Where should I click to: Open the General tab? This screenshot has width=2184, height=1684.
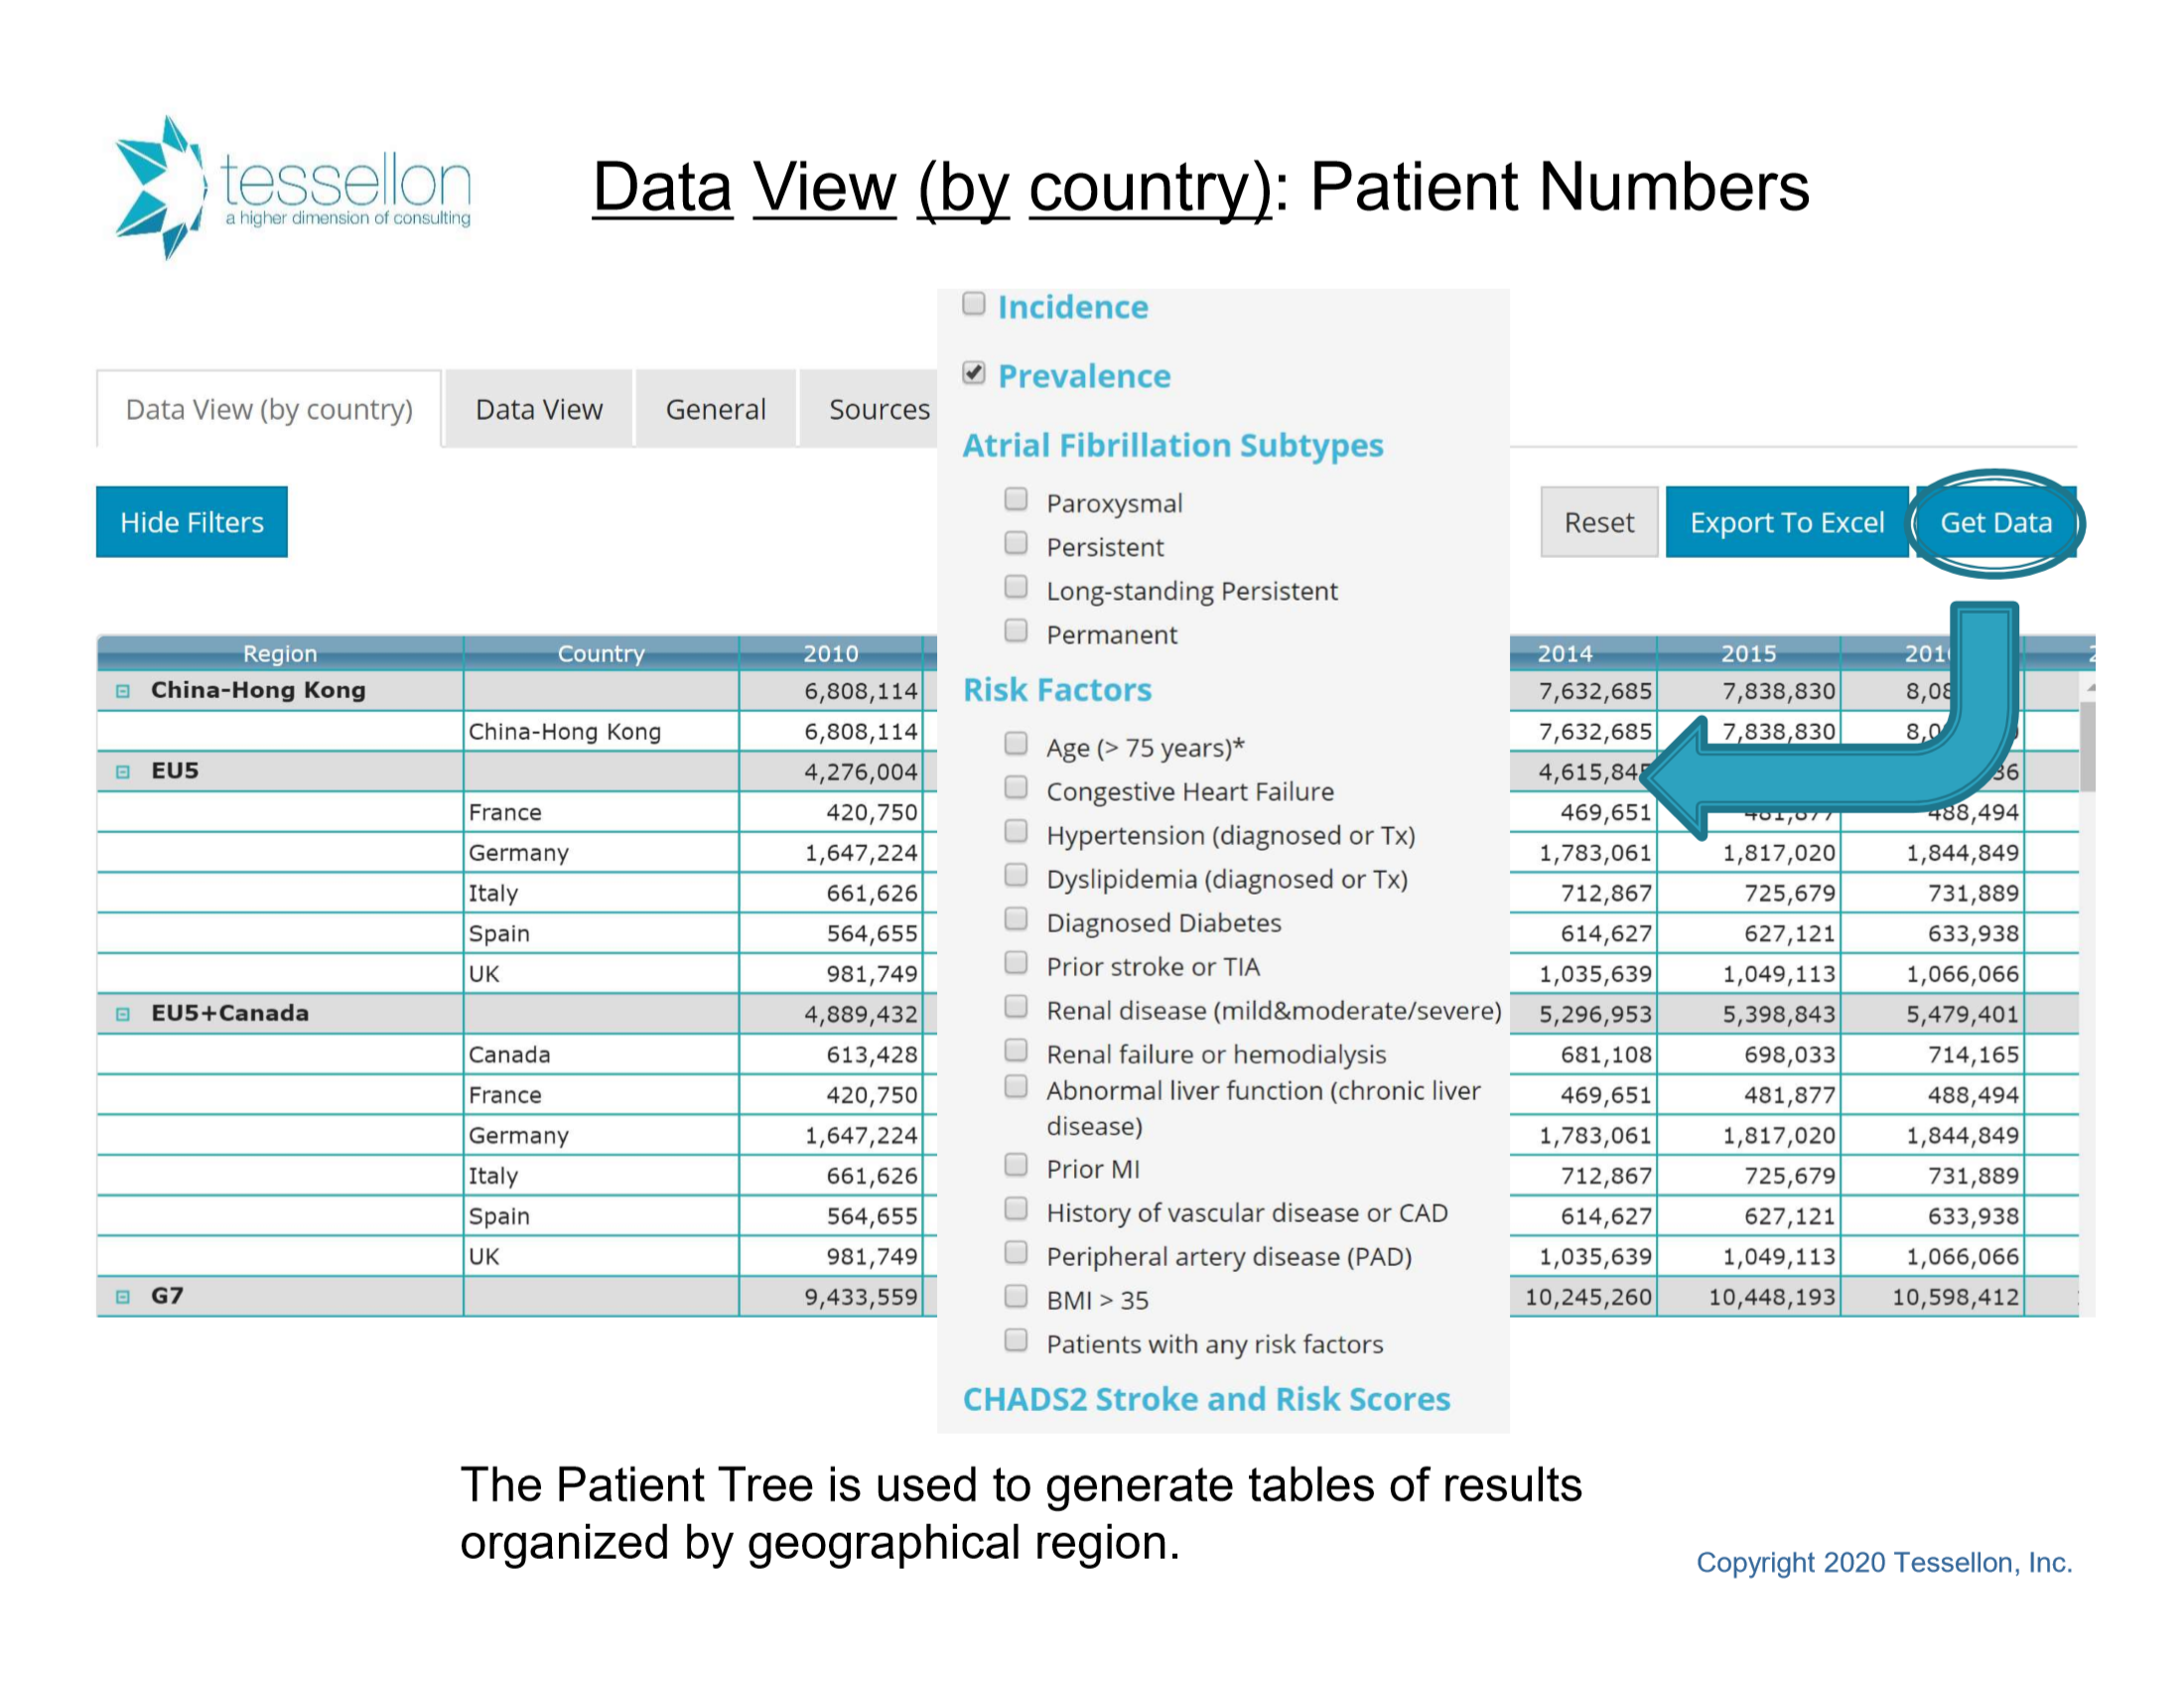tap(716, 410)
